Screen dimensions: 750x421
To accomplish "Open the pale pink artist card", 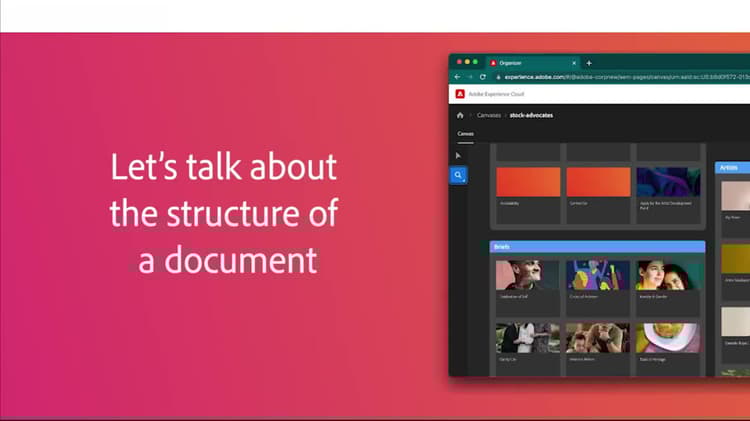I will (x=736, y=196).
